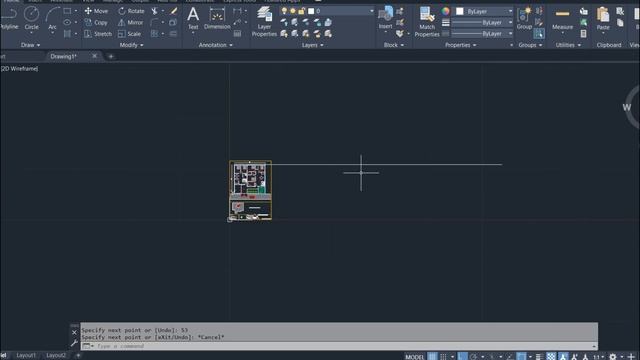Click Match Properties tool
The image size is (640, 360).
point(427,22)
